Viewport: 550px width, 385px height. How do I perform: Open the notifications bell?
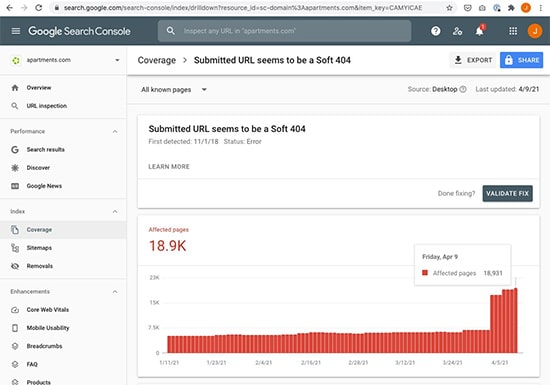pyautogui.click(x=479, y=31)
